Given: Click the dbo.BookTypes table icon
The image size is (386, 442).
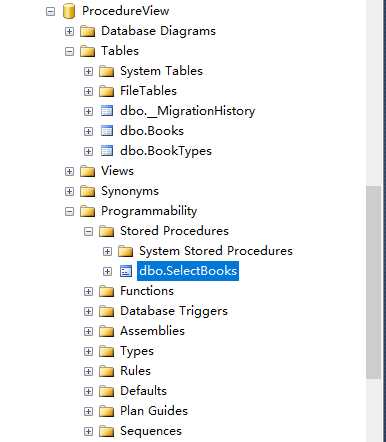Looking at the screenshot, I should 107,151.
